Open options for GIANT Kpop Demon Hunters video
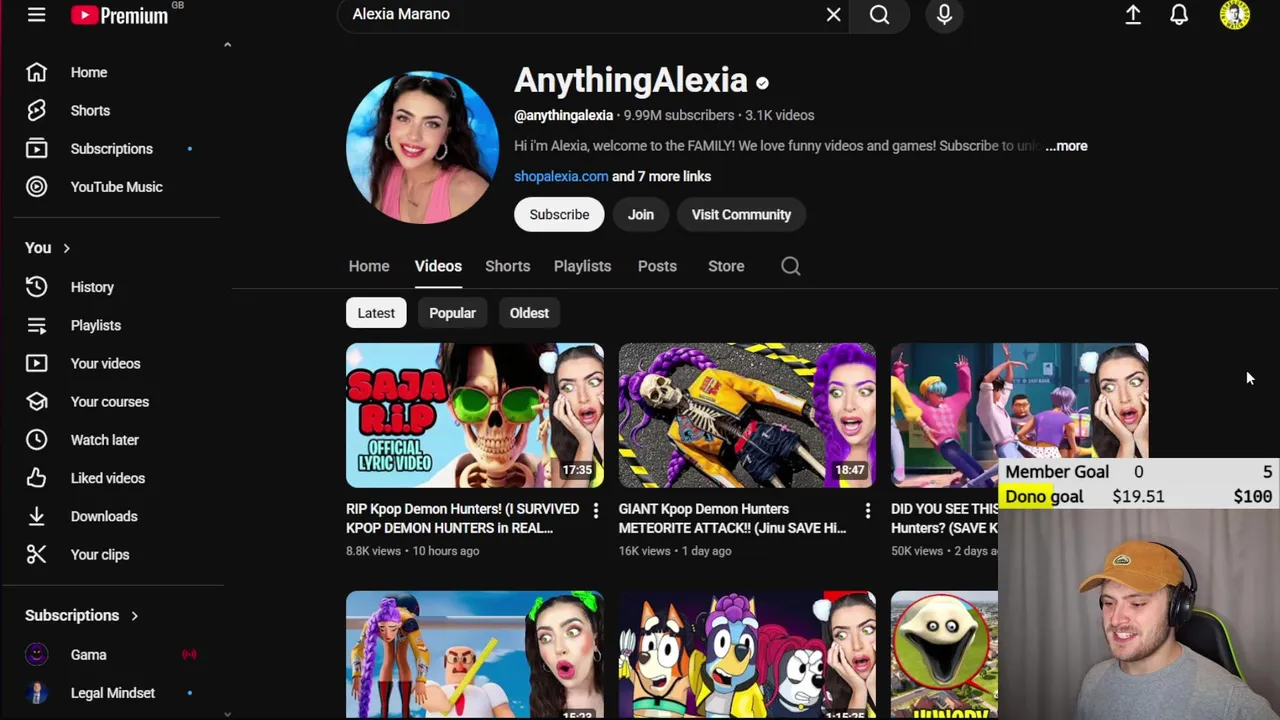The image size is (1280, 720). point(867,511)
